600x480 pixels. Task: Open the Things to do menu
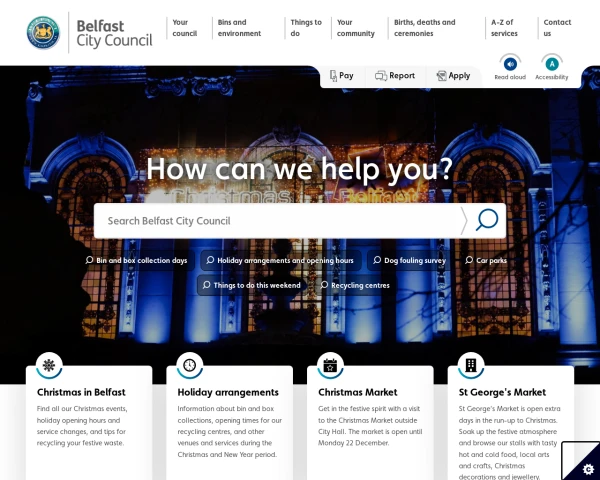coord(306,28)
